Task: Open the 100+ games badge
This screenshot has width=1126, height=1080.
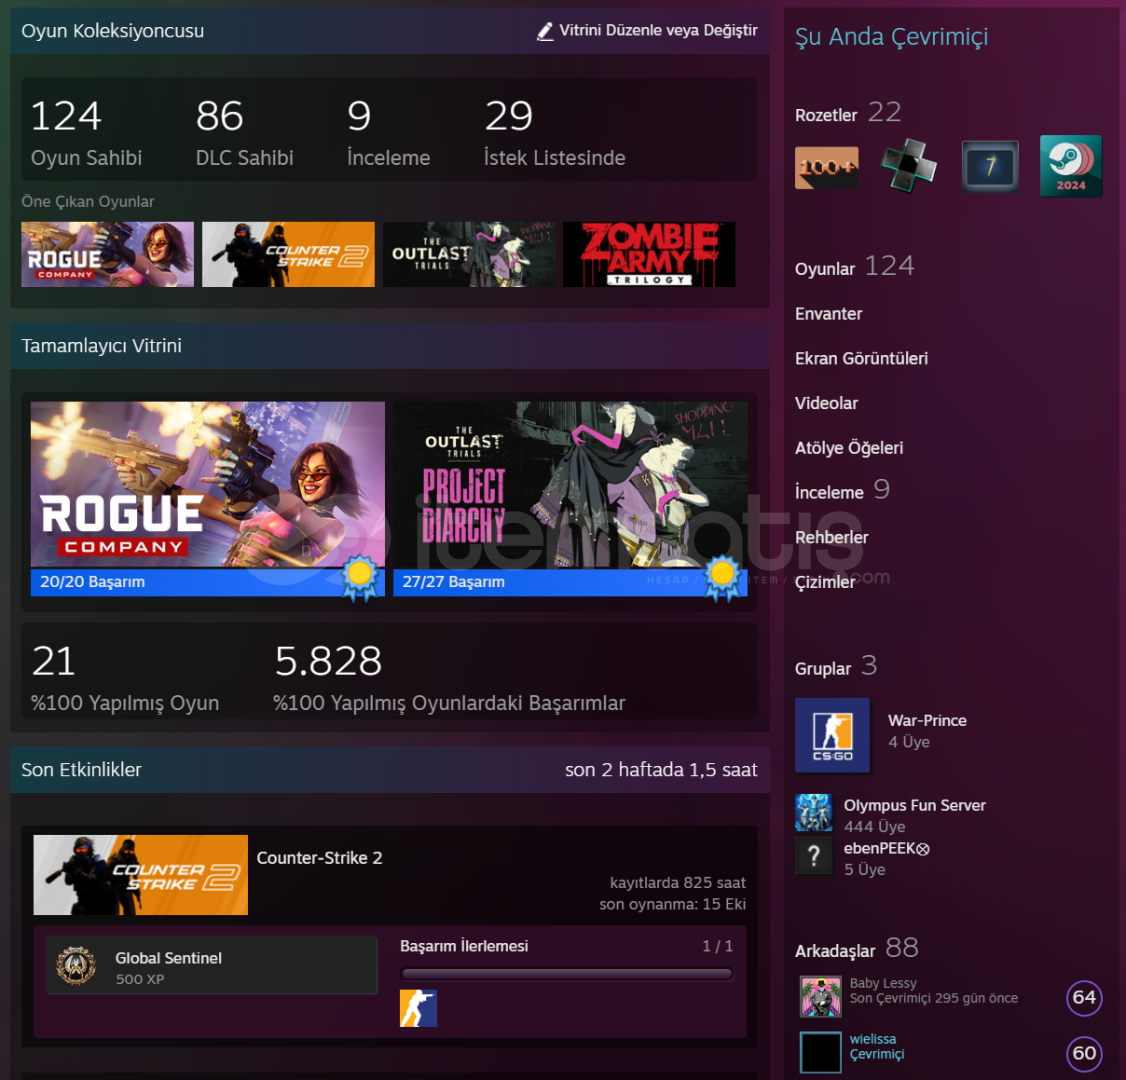Action: point(826,167)
